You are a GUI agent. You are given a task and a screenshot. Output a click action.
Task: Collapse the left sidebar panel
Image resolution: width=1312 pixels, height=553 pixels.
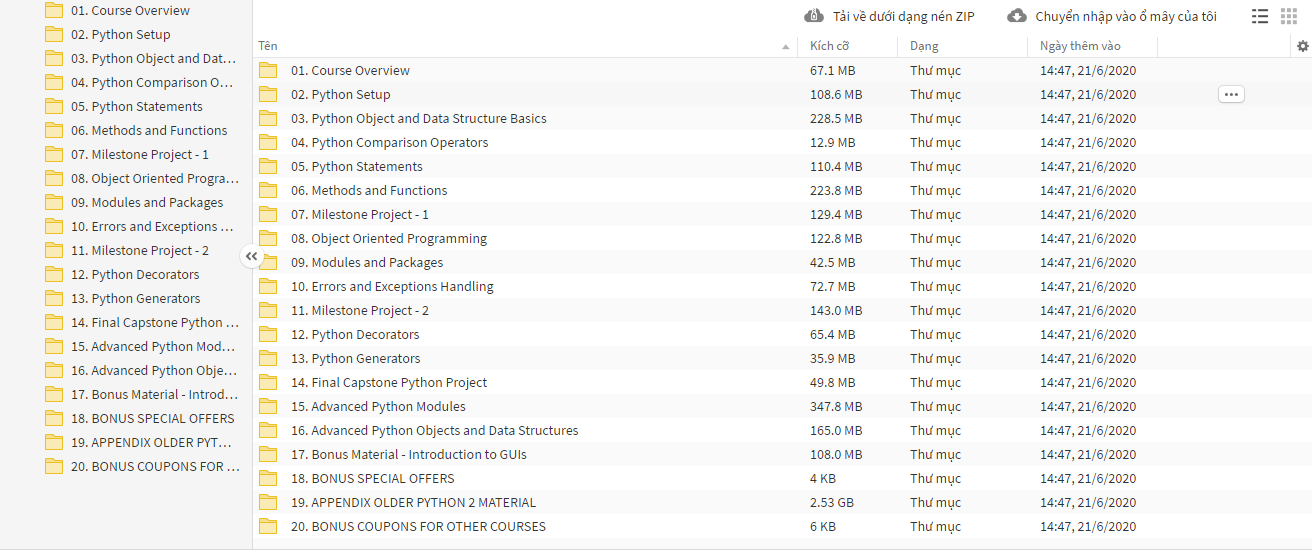pyautogui.click(x=251, y=257)
